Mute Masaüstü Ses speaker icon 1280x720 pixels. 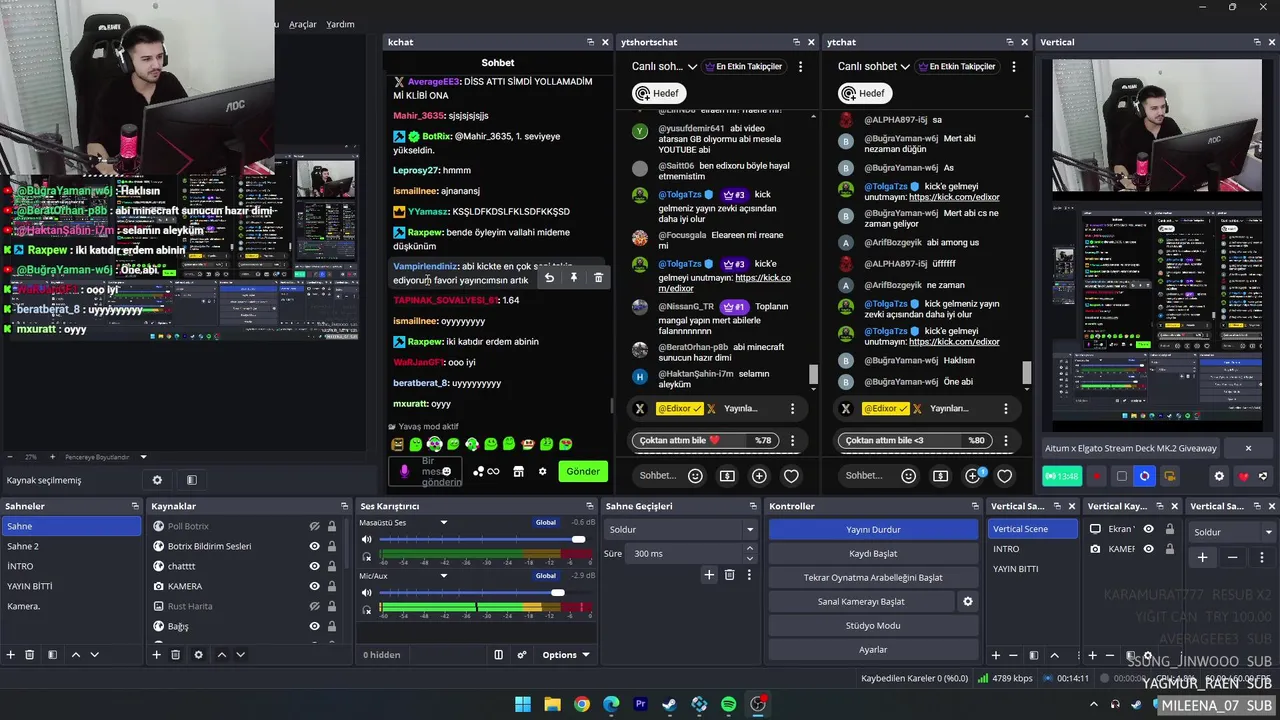coord(367,540)
